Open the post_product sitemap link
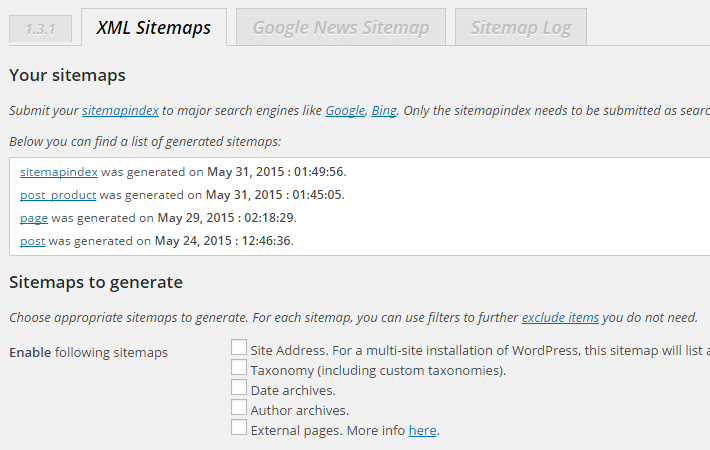 click(x=58, y=195)
